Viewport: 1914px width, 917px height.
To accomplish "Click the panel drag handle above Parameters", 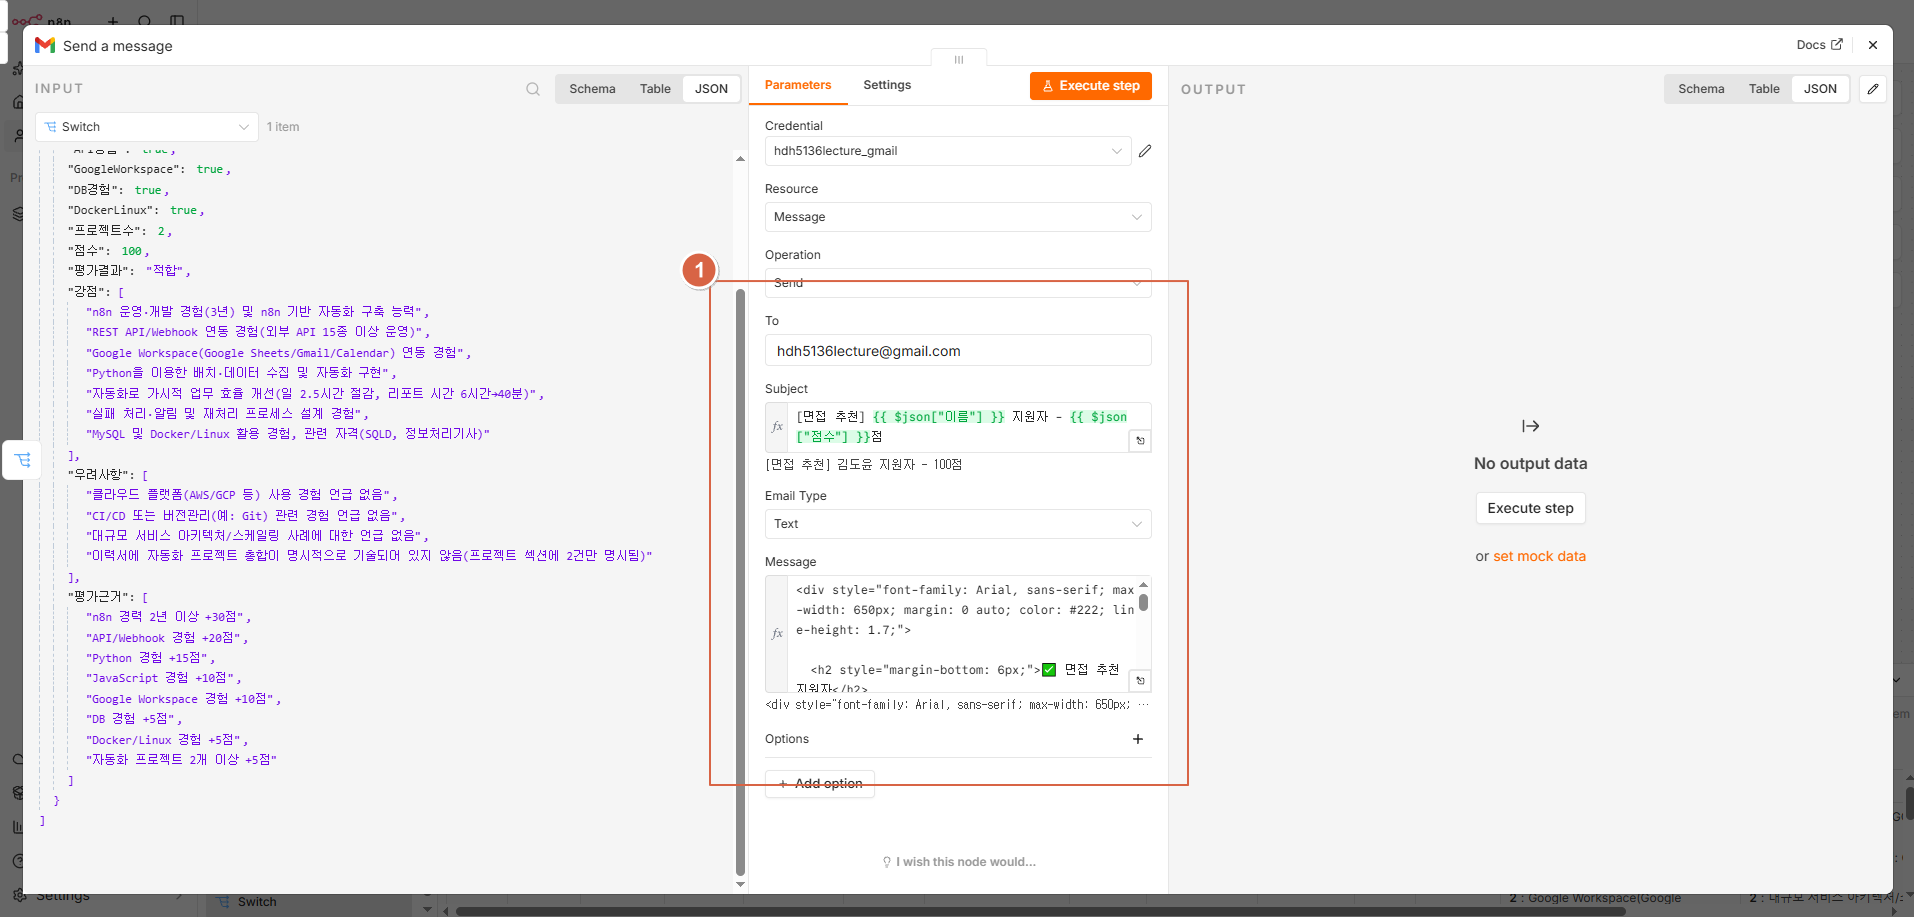I will coord(959,59).
